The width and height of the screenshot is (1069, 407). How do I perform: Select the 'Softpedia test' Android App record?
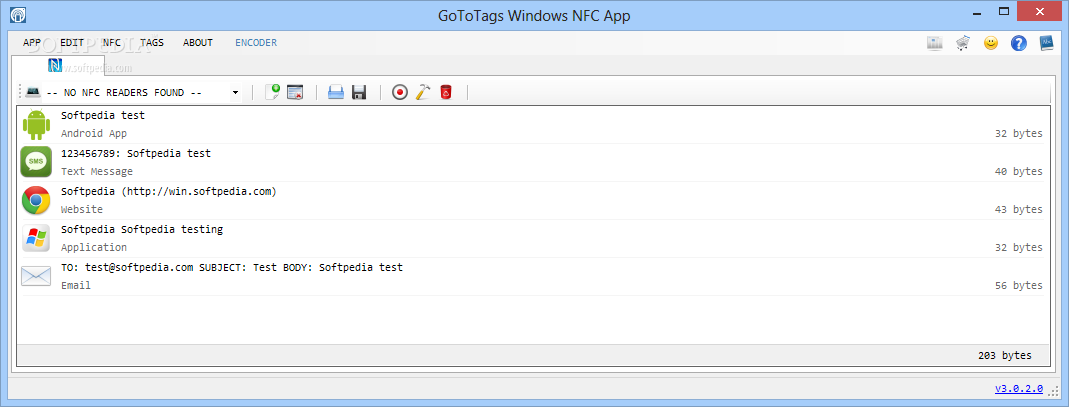[x=532, y=124]
